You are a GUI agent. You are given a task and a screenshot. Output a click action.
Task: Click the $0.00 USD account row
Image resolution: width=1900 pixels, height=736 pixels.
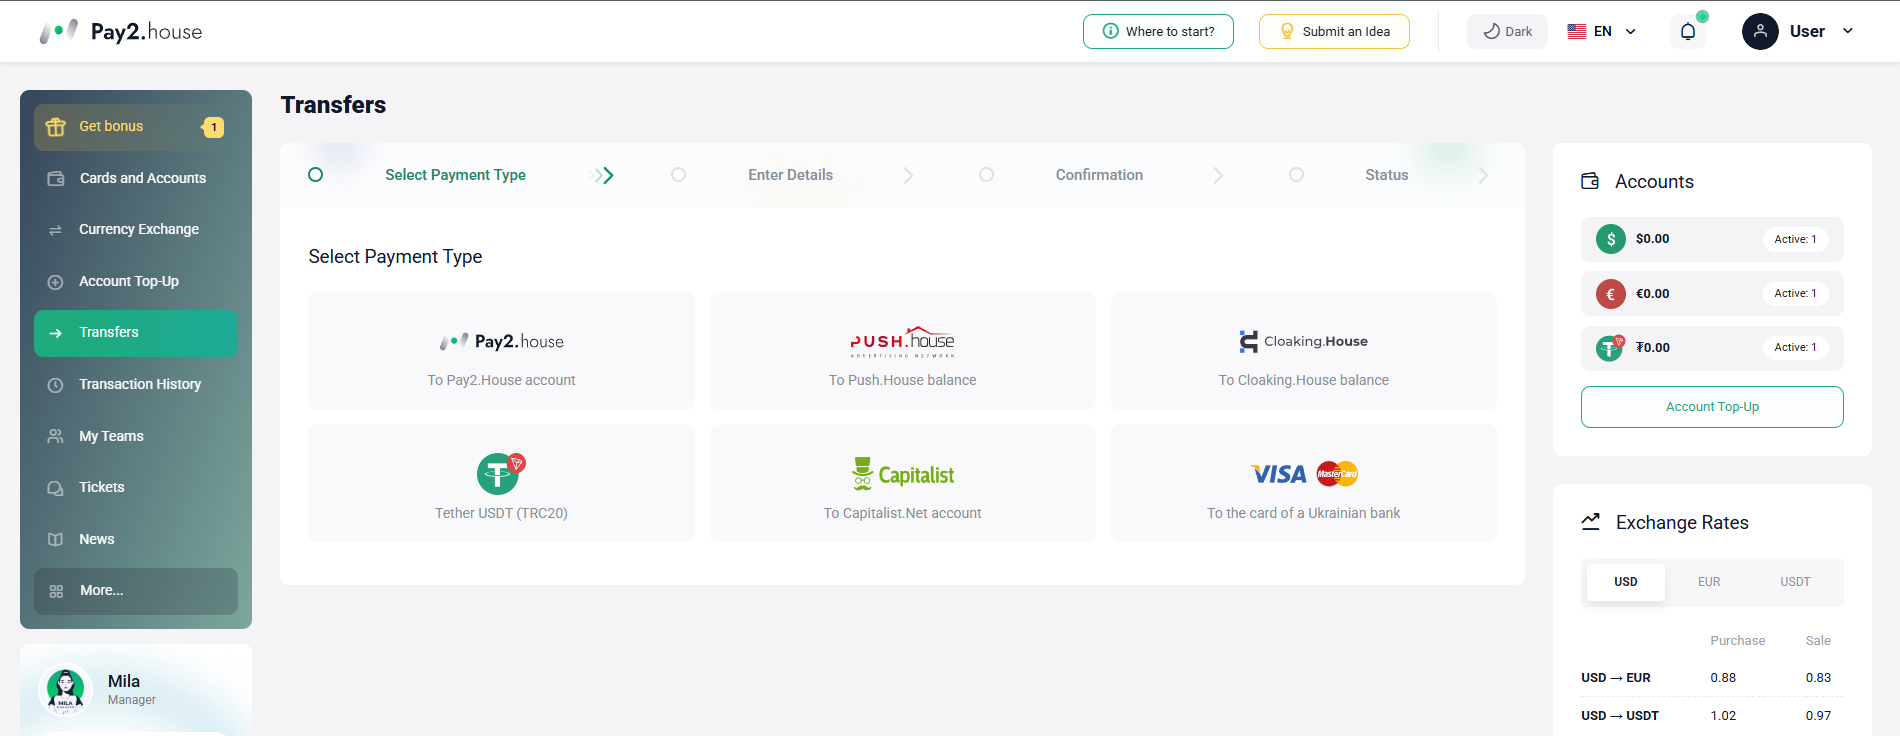1712,239
